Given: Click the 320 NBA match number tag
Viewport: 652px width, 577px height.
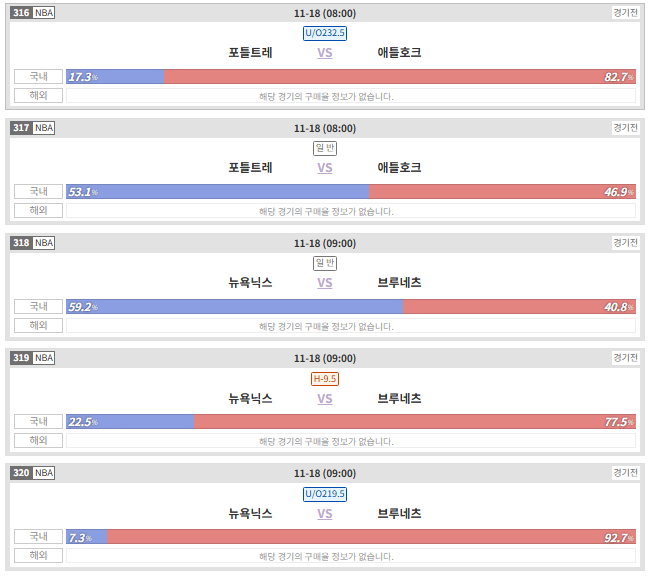Looking at the screenshot, I should coord(33,473).
